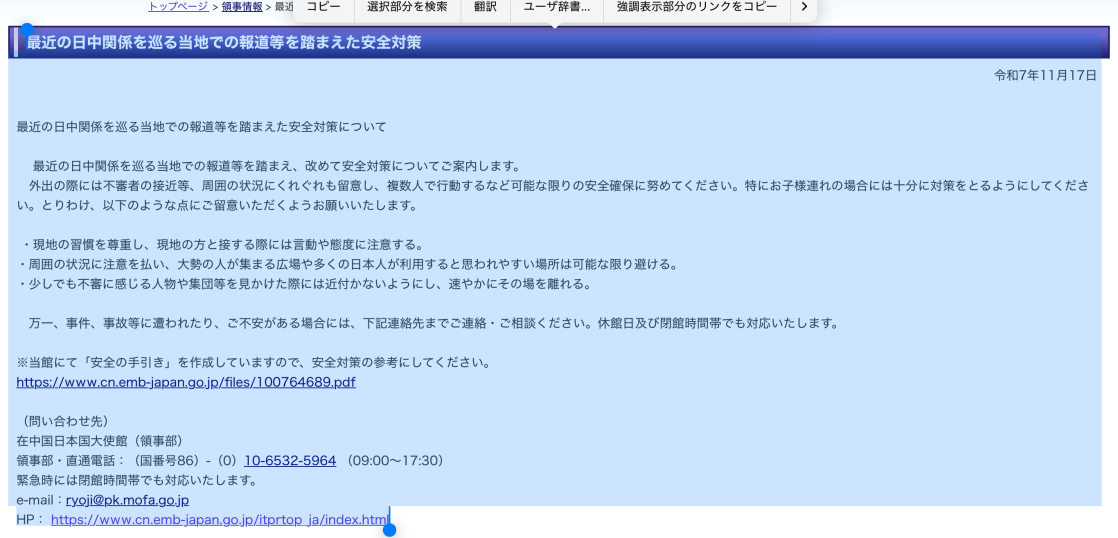Click the 在中国日本国大使館（領事部） text line
The image size is (1118, 538).
[100, 441]
